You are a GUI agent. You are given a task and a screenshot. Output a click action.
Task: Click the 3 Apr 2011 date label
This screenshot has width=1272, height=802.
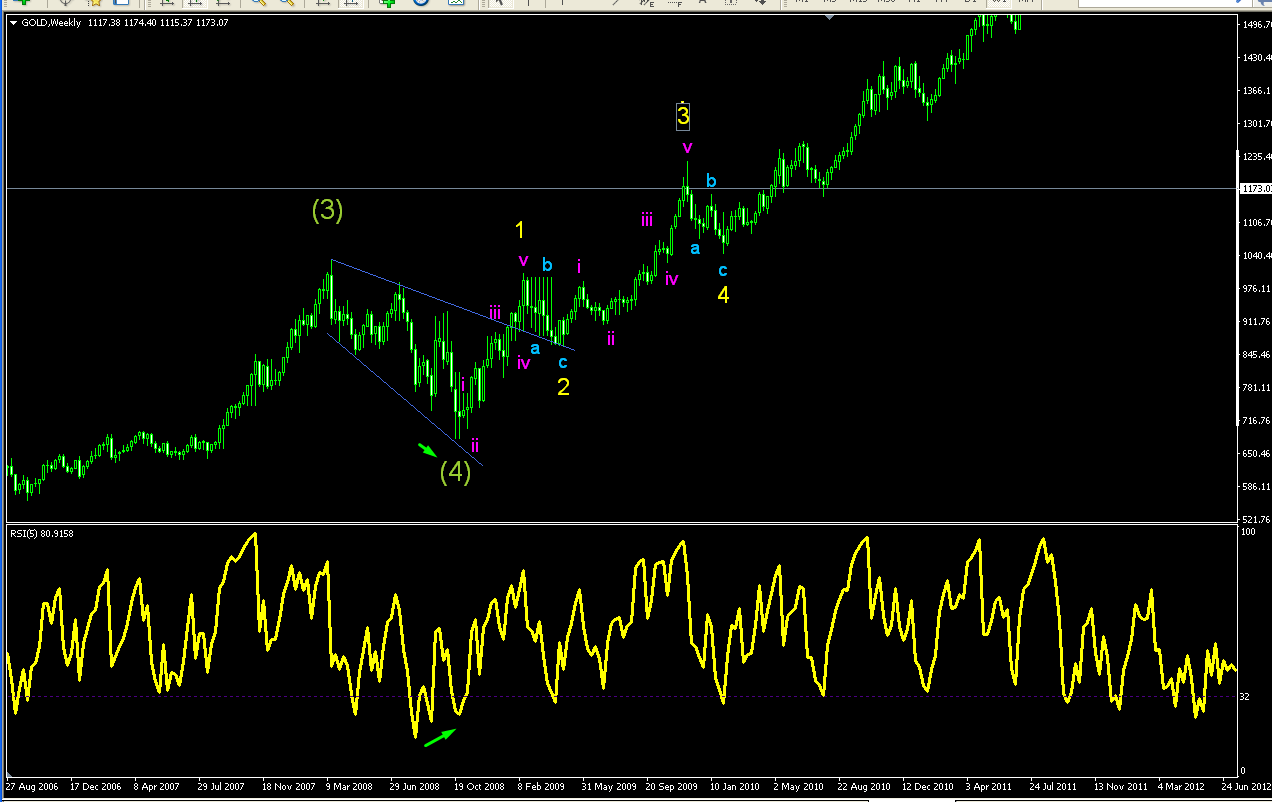991,787
